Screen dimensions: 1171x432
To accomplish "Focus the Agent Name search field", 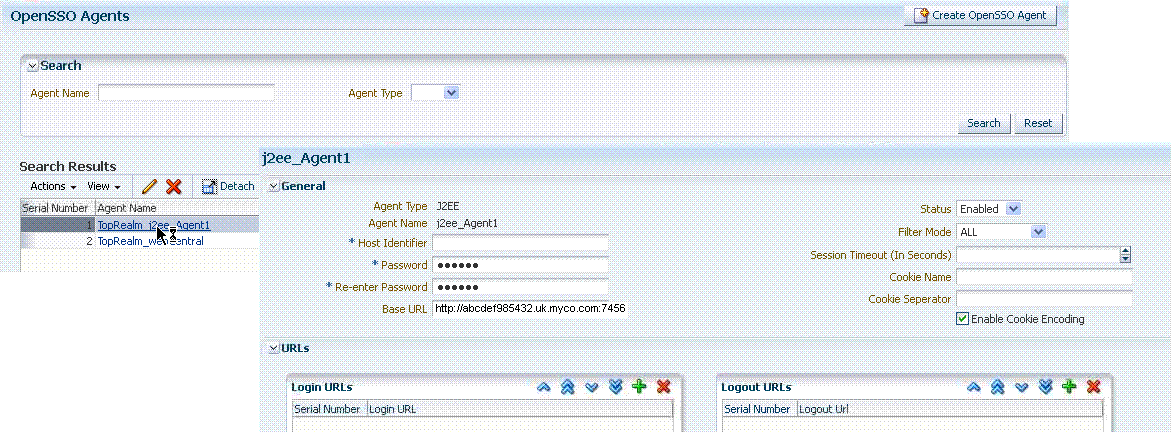I will (x=186, y=93).
